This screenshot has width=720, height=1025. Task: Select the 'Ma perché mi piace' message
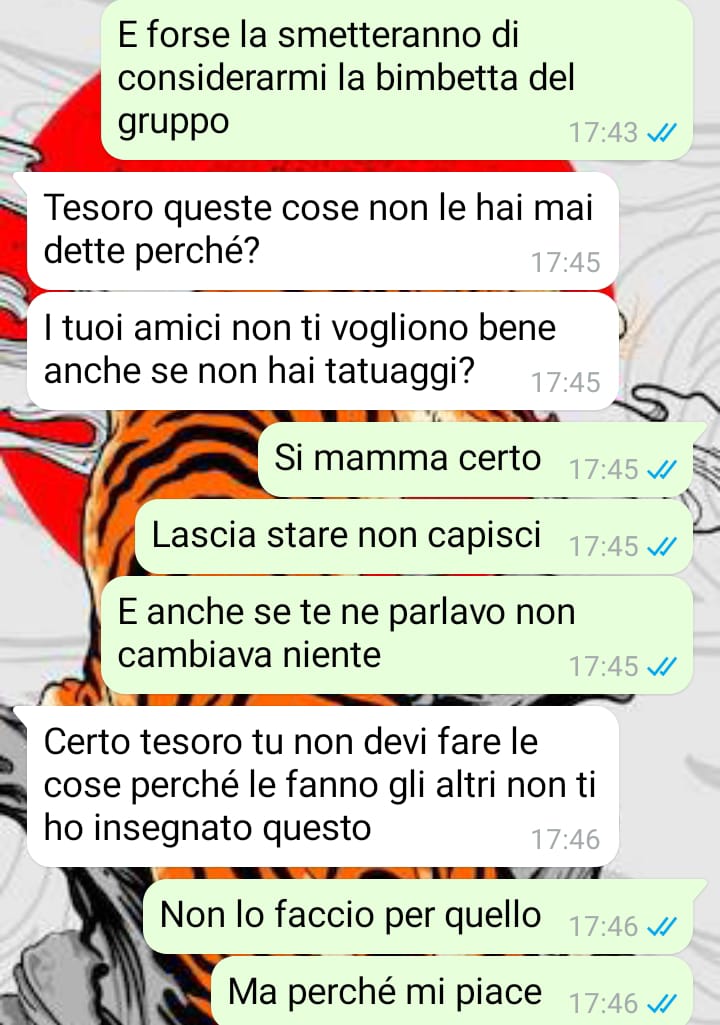pos(452,991)
